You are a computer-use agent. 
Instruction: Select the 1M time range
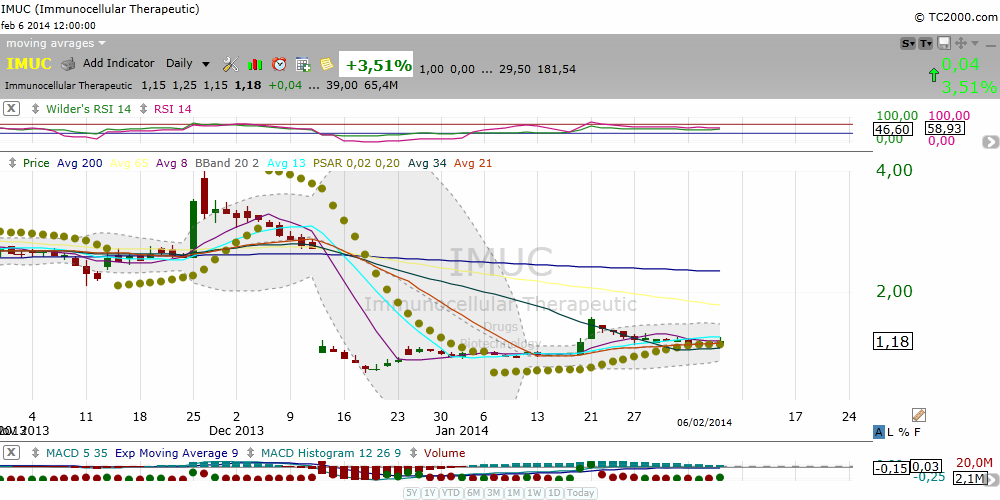[513, 493]
